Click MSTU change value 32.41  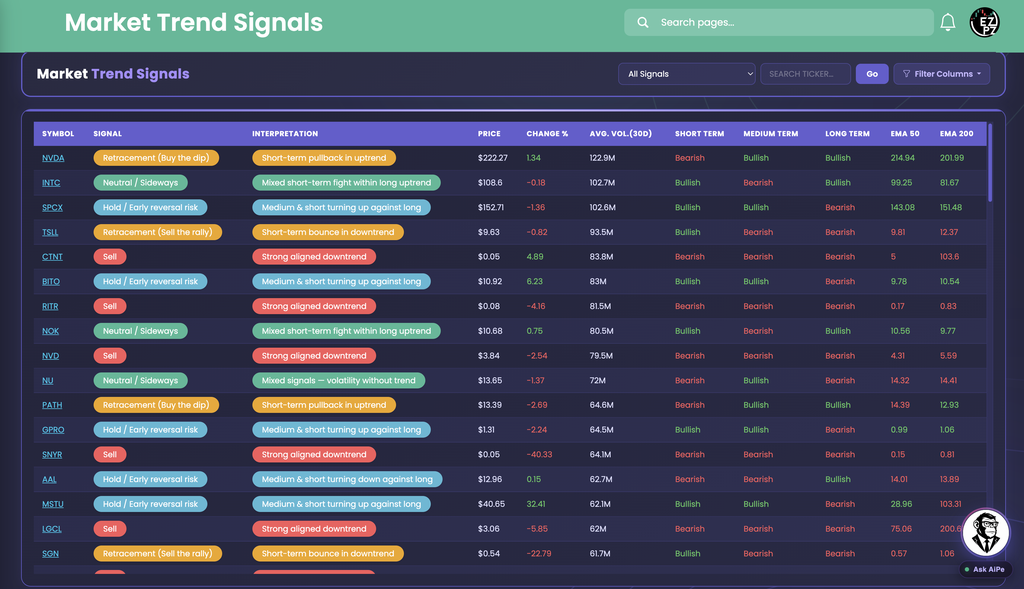536,505
